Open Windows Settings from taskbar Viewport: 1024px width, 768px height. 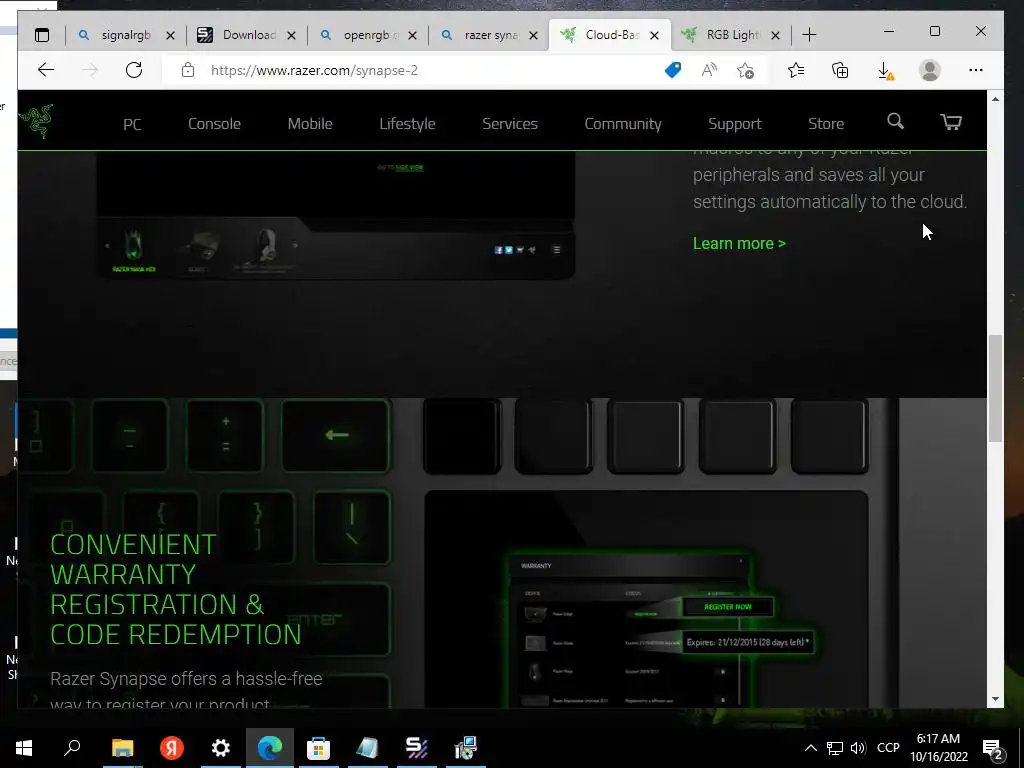[221, 748]
